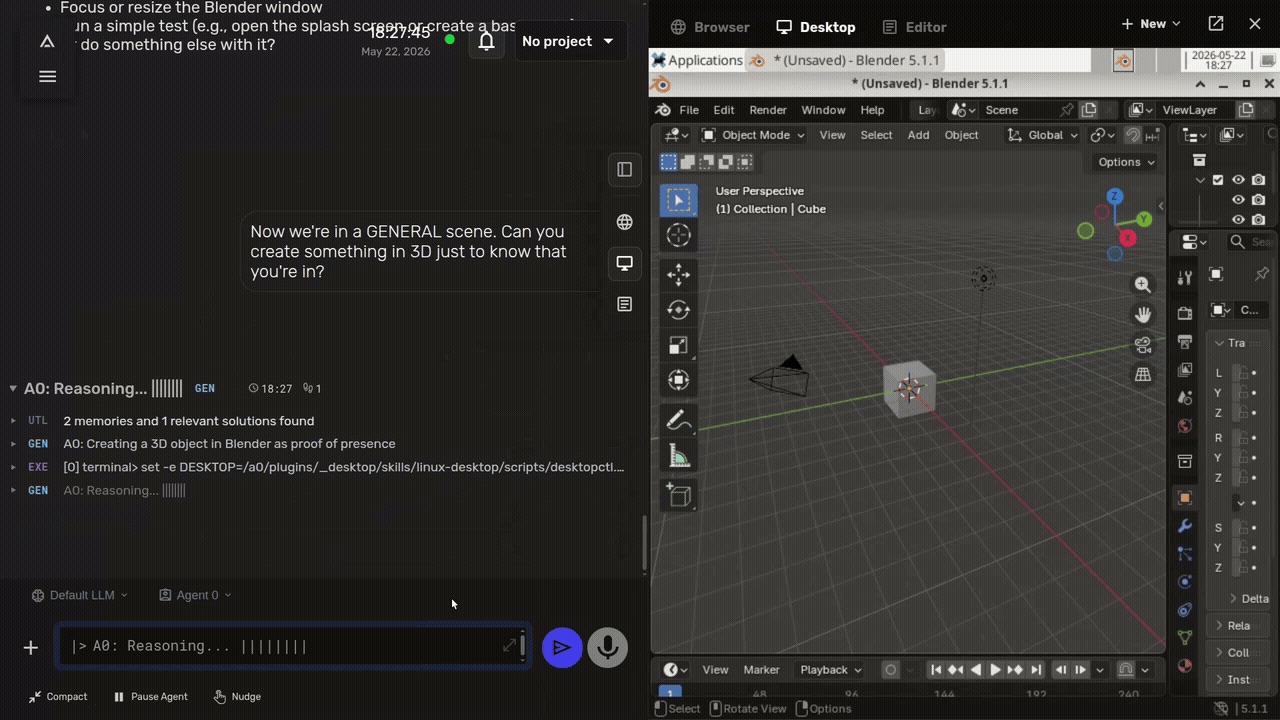Toggle the sidebar panel icon in Agent Zero
Screen dimensions: 1280x720
[625, 170]
